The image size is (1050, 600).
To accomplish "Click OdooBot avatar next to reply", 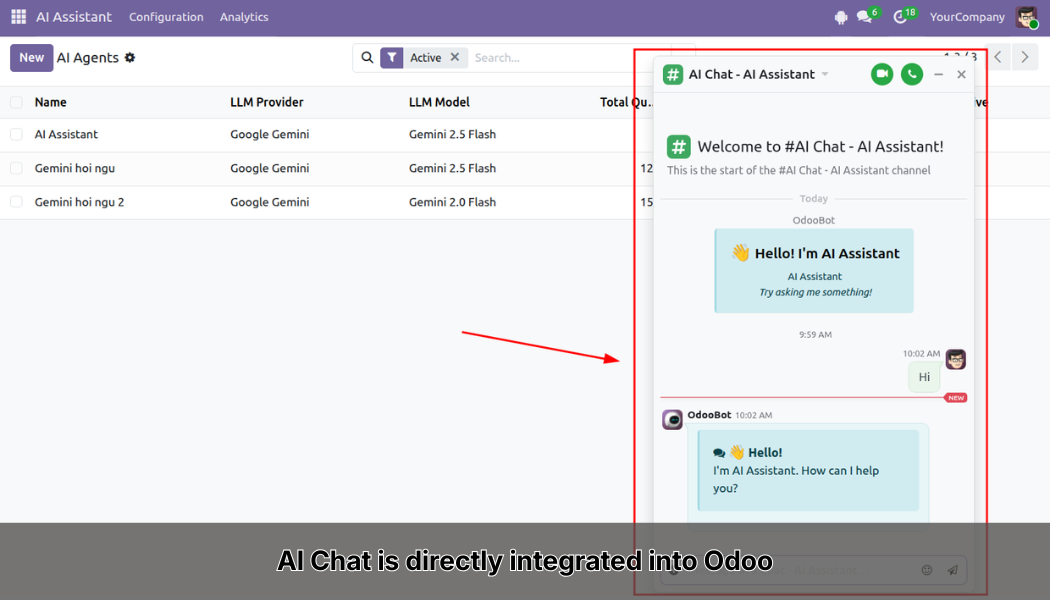I will coord(672,419).
